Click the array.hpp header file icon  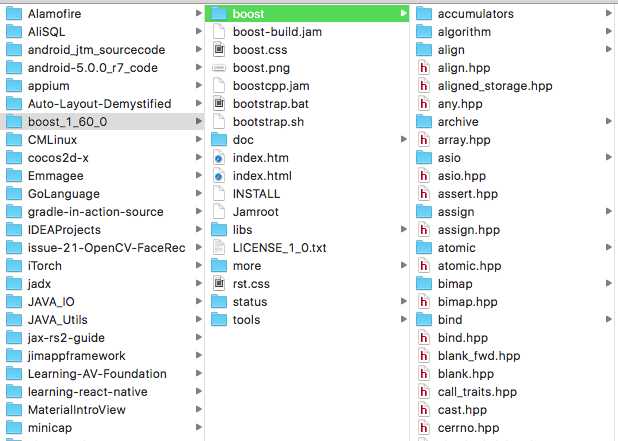[424, 140]
